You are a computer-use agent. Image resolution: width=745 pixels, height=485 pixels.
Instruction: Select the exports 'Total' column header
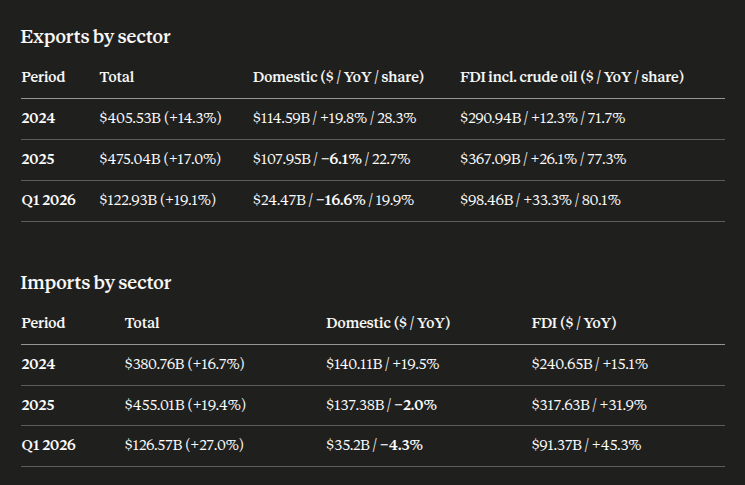pos(117,77)
